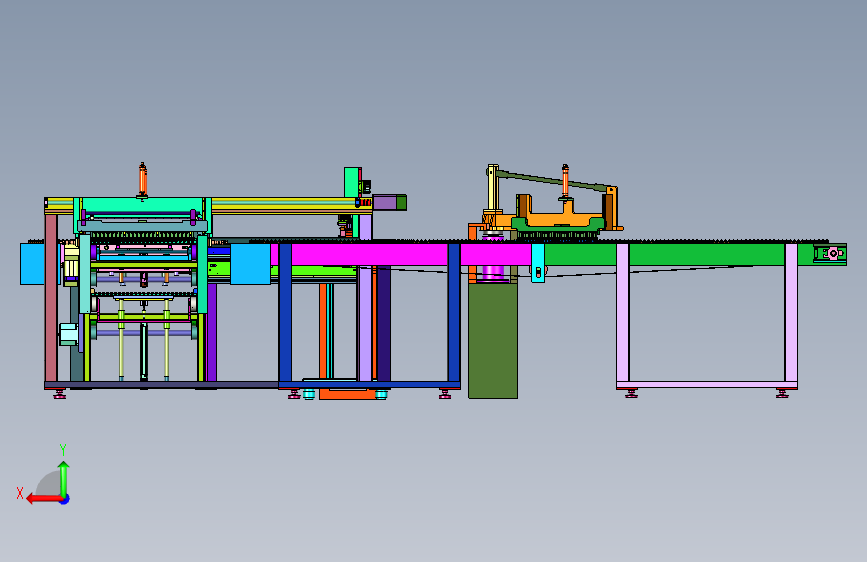Select the small cyan bracket joining magenta and green beams
This screenshot has height=562, width=867.
click(x=537, y=263)
